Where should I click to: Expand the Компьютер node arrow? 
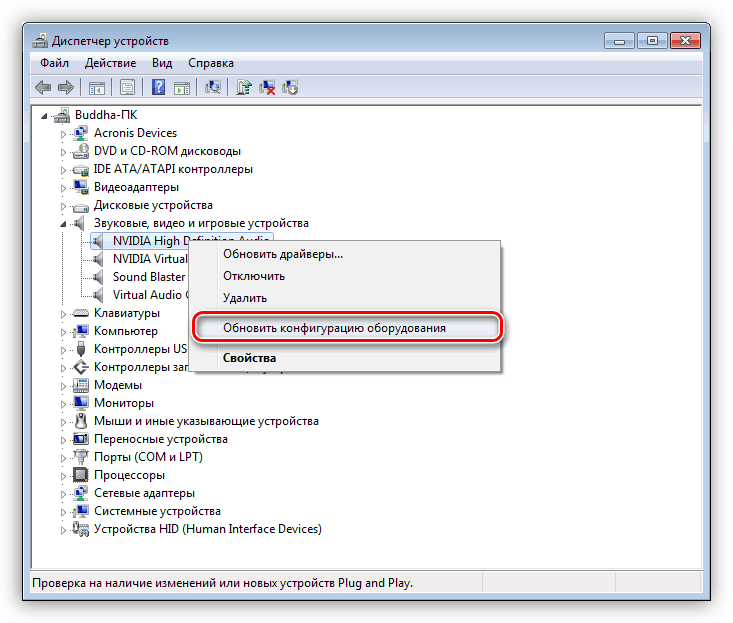pos(63,332)
